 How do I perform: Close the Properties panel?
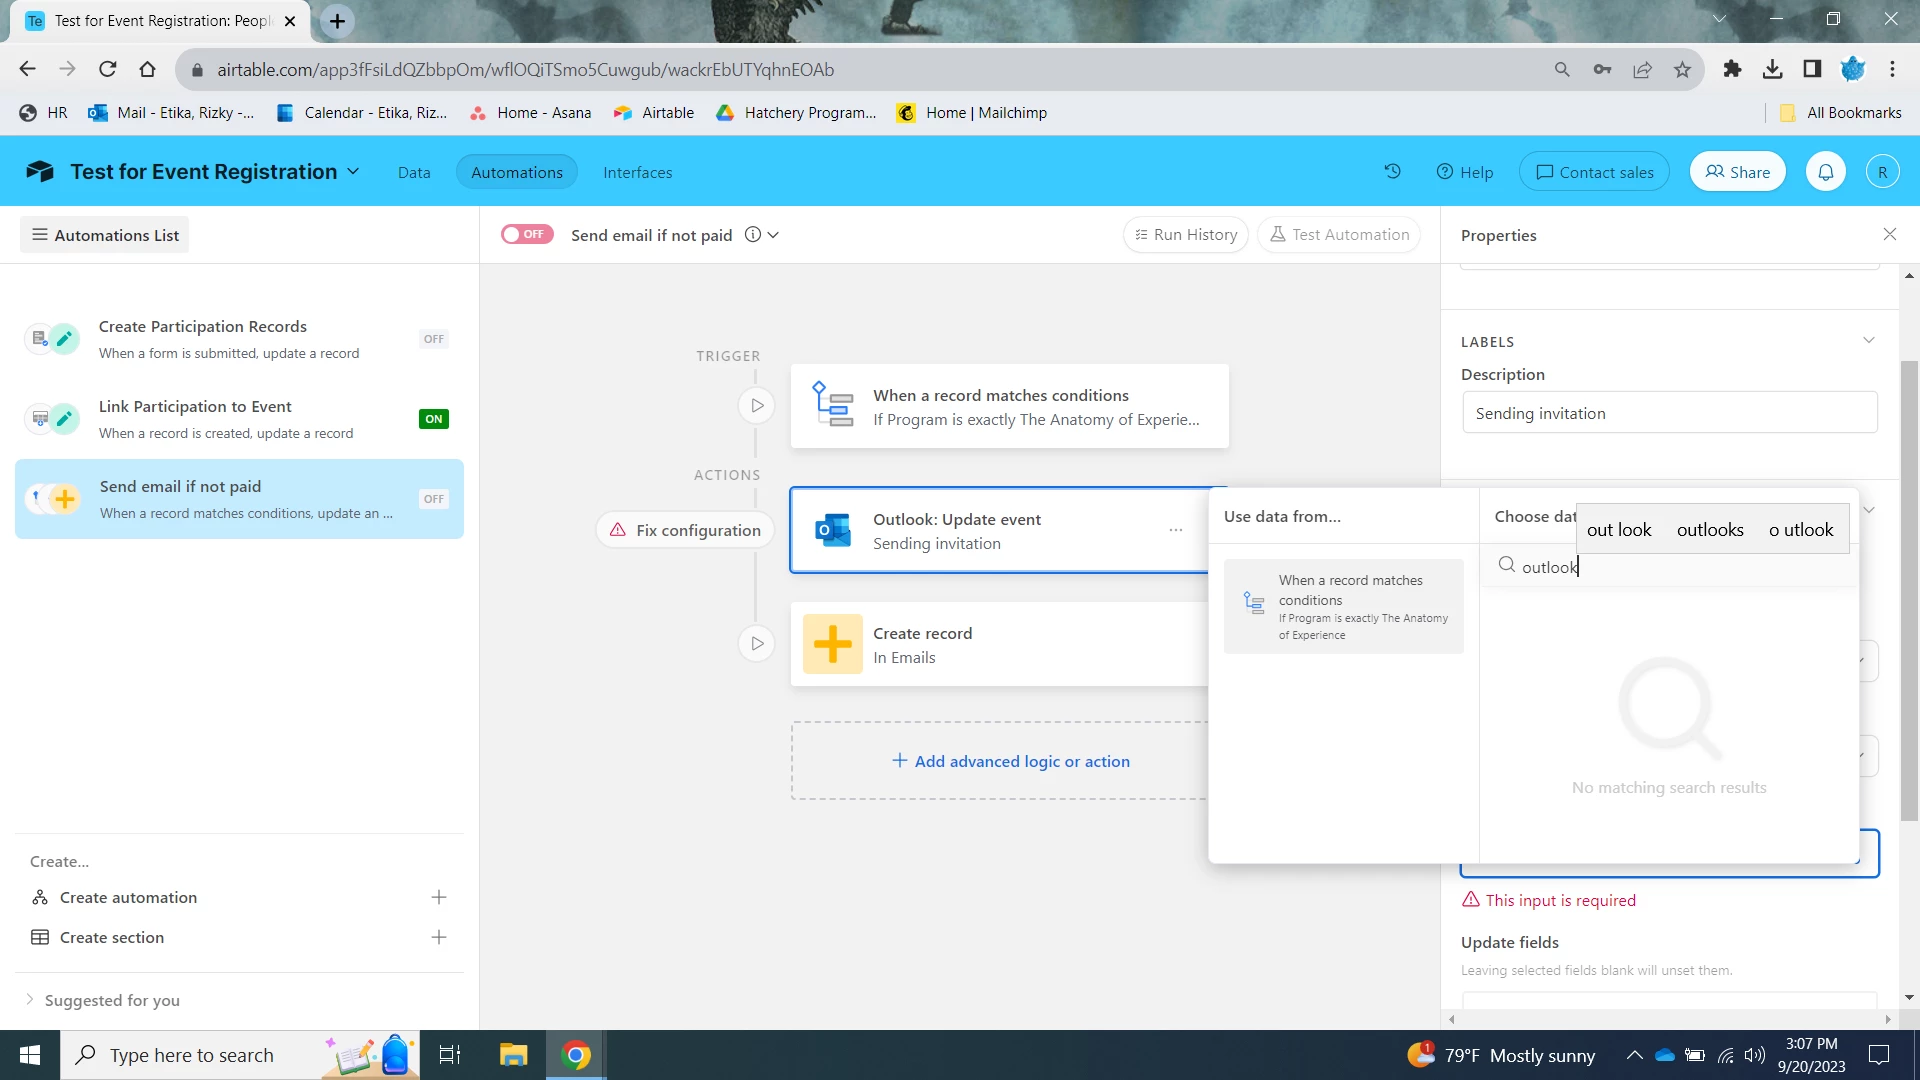1889,234
